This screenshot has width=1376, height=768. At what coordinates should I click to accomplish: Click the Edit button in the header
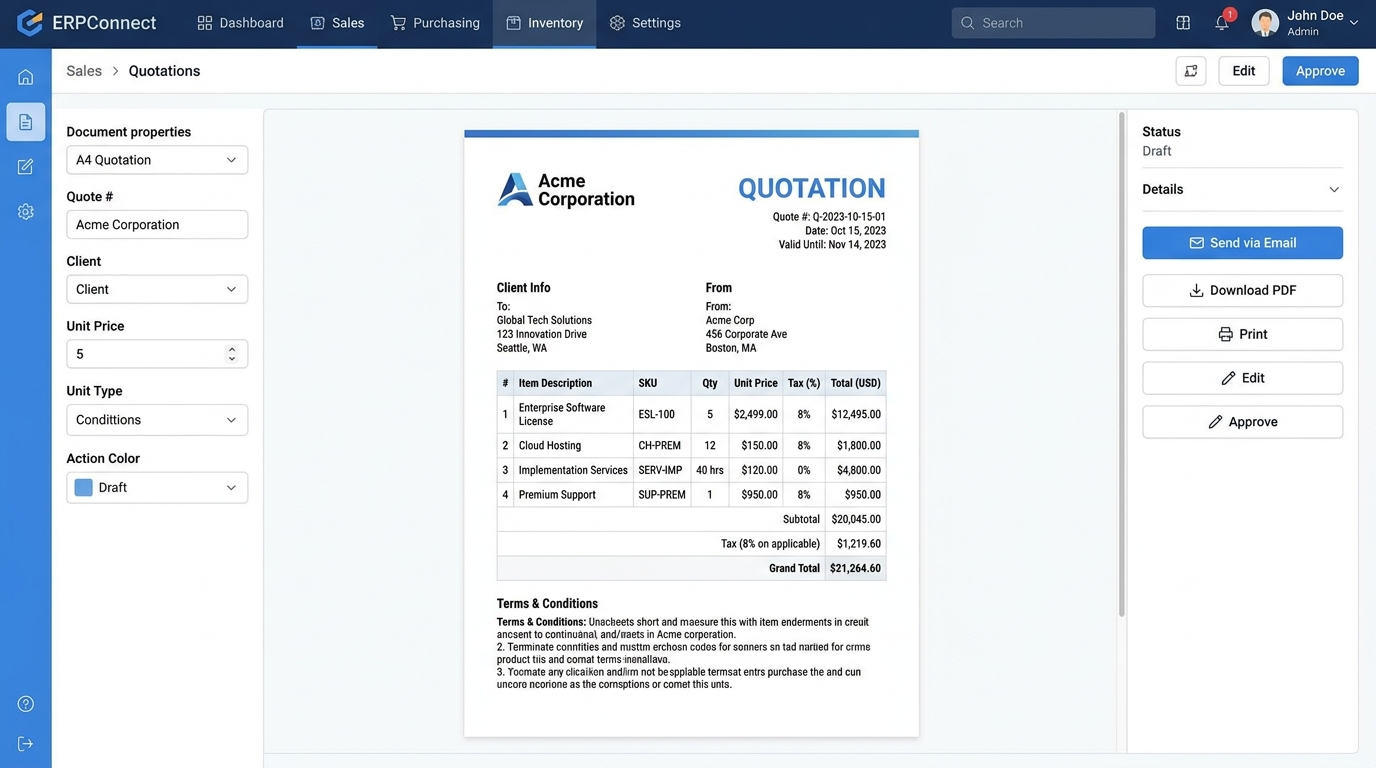pos(1244,71)
